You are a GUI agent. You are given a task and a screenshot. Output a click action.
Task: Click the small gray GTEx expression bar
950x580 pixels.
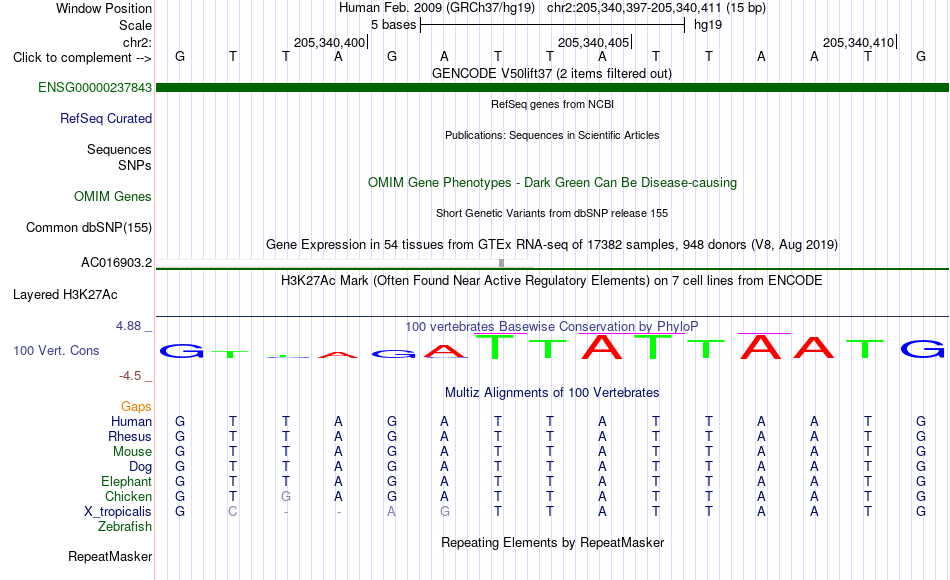[x=502, y=262]
